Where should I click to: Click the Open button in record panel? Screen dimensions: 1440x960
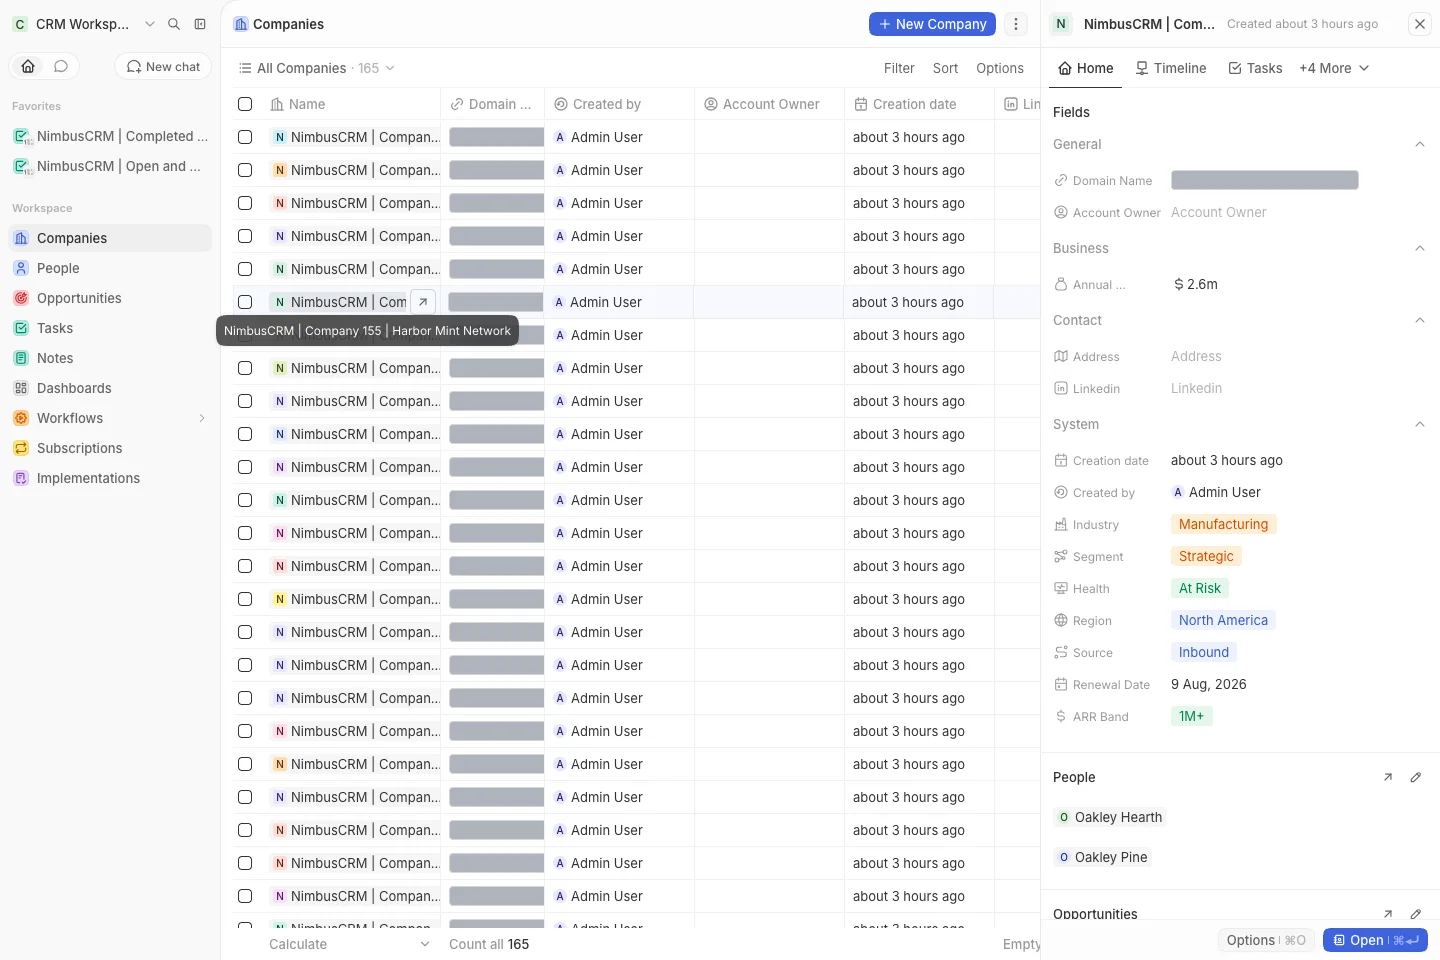tap(1375, 940)
